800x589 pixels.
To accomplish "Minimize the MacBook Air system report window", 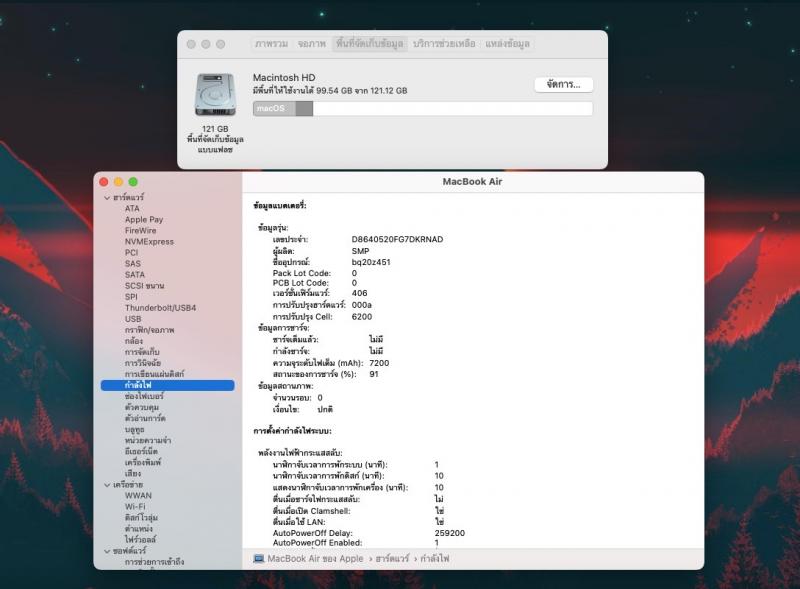I will pos(118,182).
